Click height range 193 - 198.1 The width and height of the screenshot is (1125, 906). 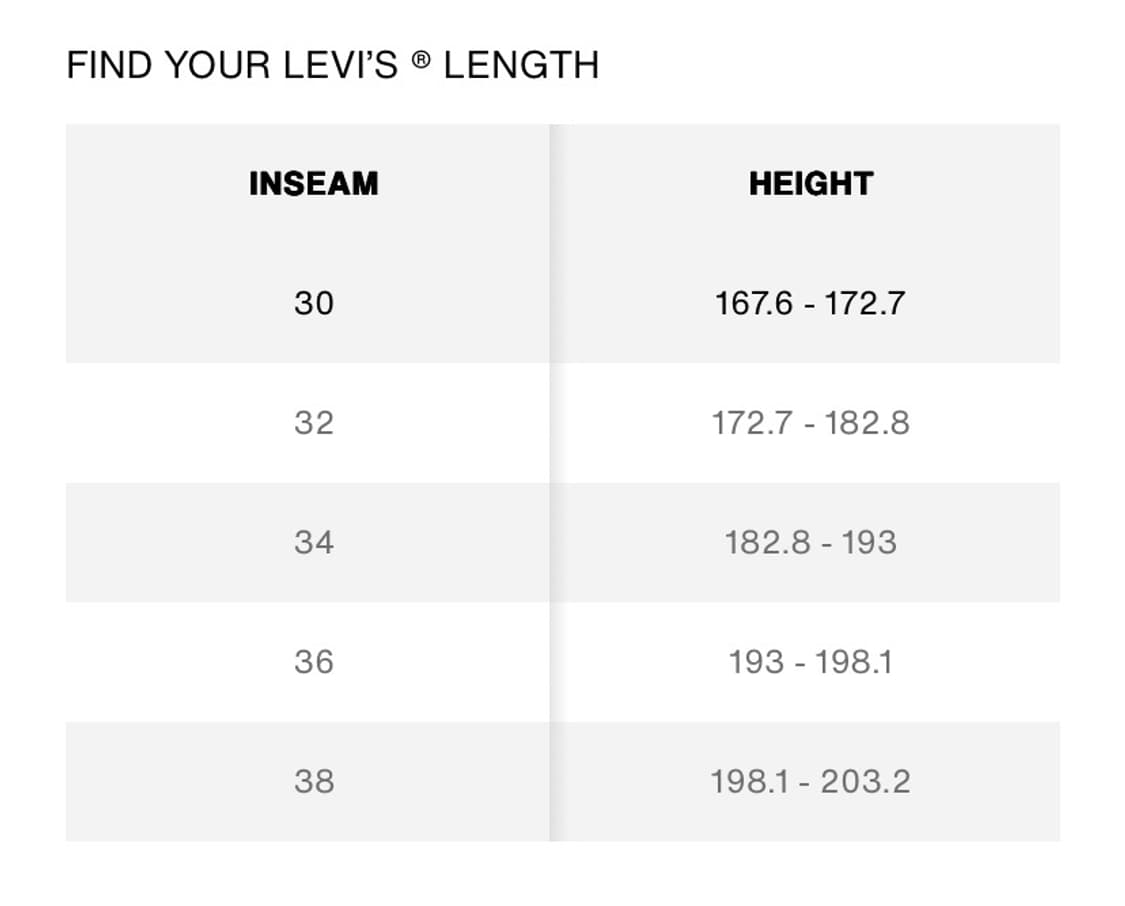[x=810, y=661]
